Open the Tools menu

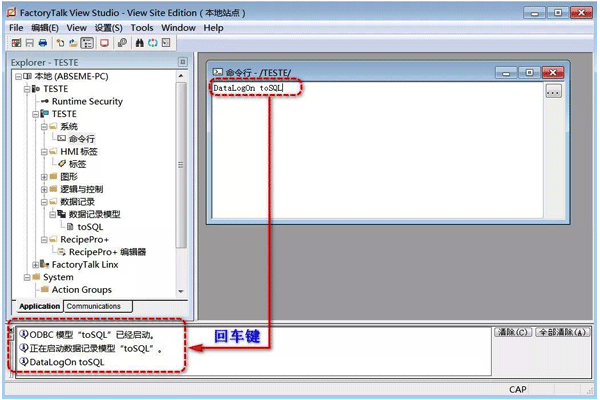pos(142,28)
